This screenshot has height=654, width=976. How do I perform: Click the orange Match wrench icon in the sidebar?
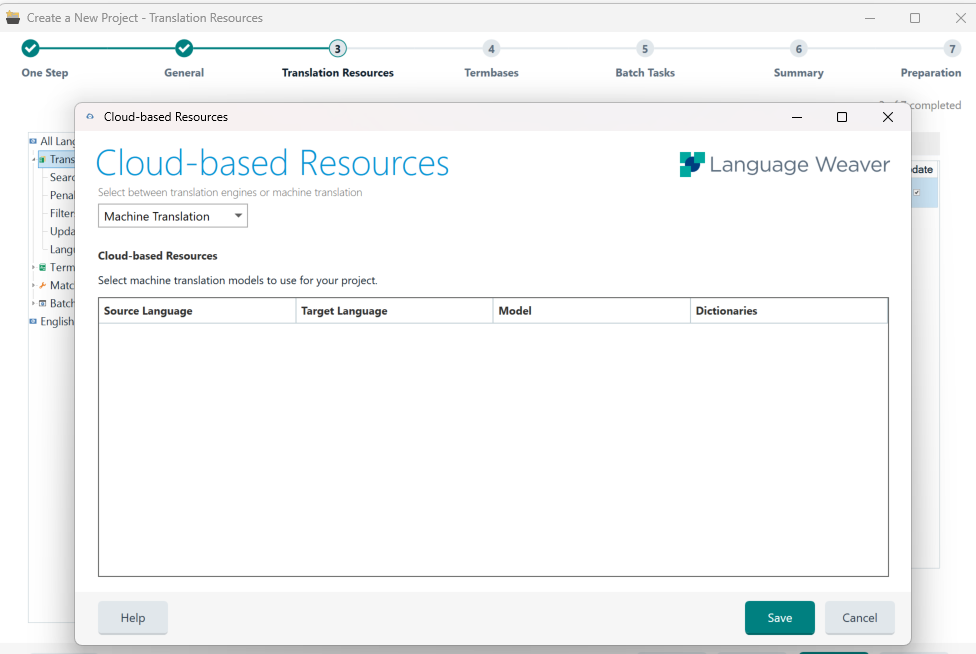click(41, 285)
